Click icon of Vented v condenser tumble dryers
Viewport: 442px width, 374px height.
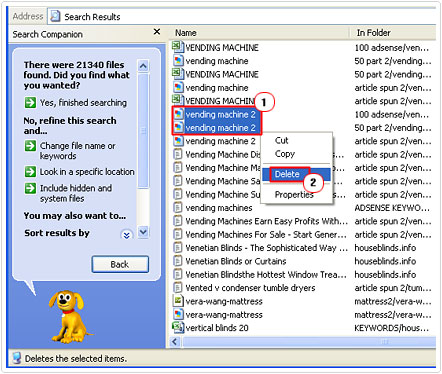coord(178,287)
